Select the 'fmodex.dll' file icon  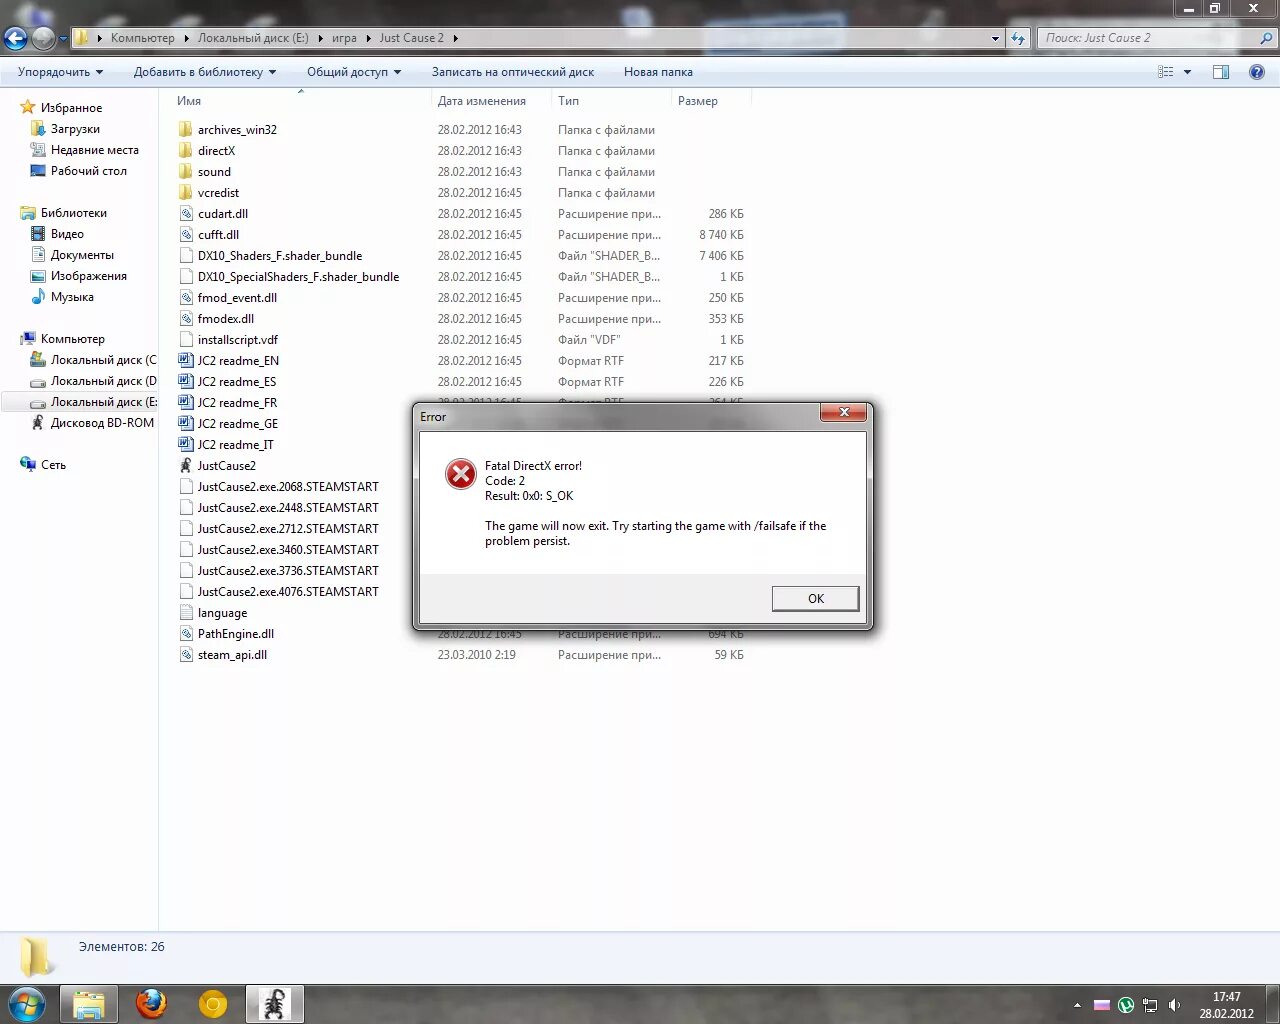[186, 319]
